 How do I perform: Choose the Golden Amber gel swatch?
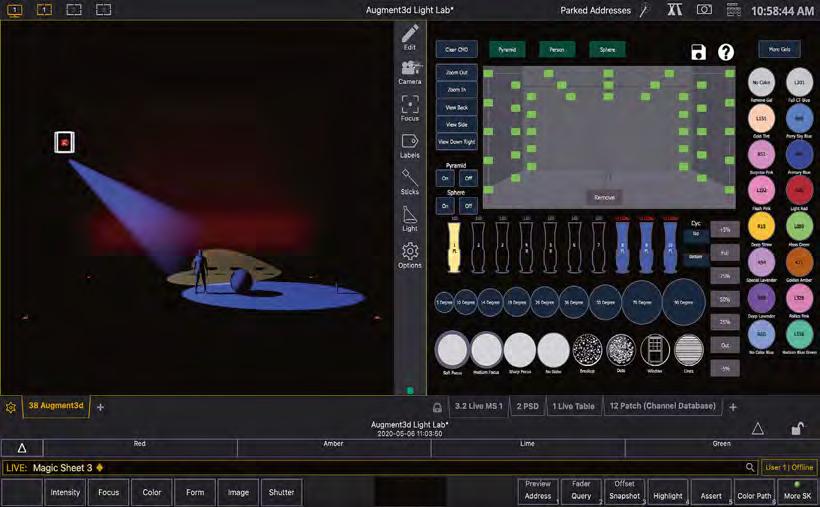point(799,262)
